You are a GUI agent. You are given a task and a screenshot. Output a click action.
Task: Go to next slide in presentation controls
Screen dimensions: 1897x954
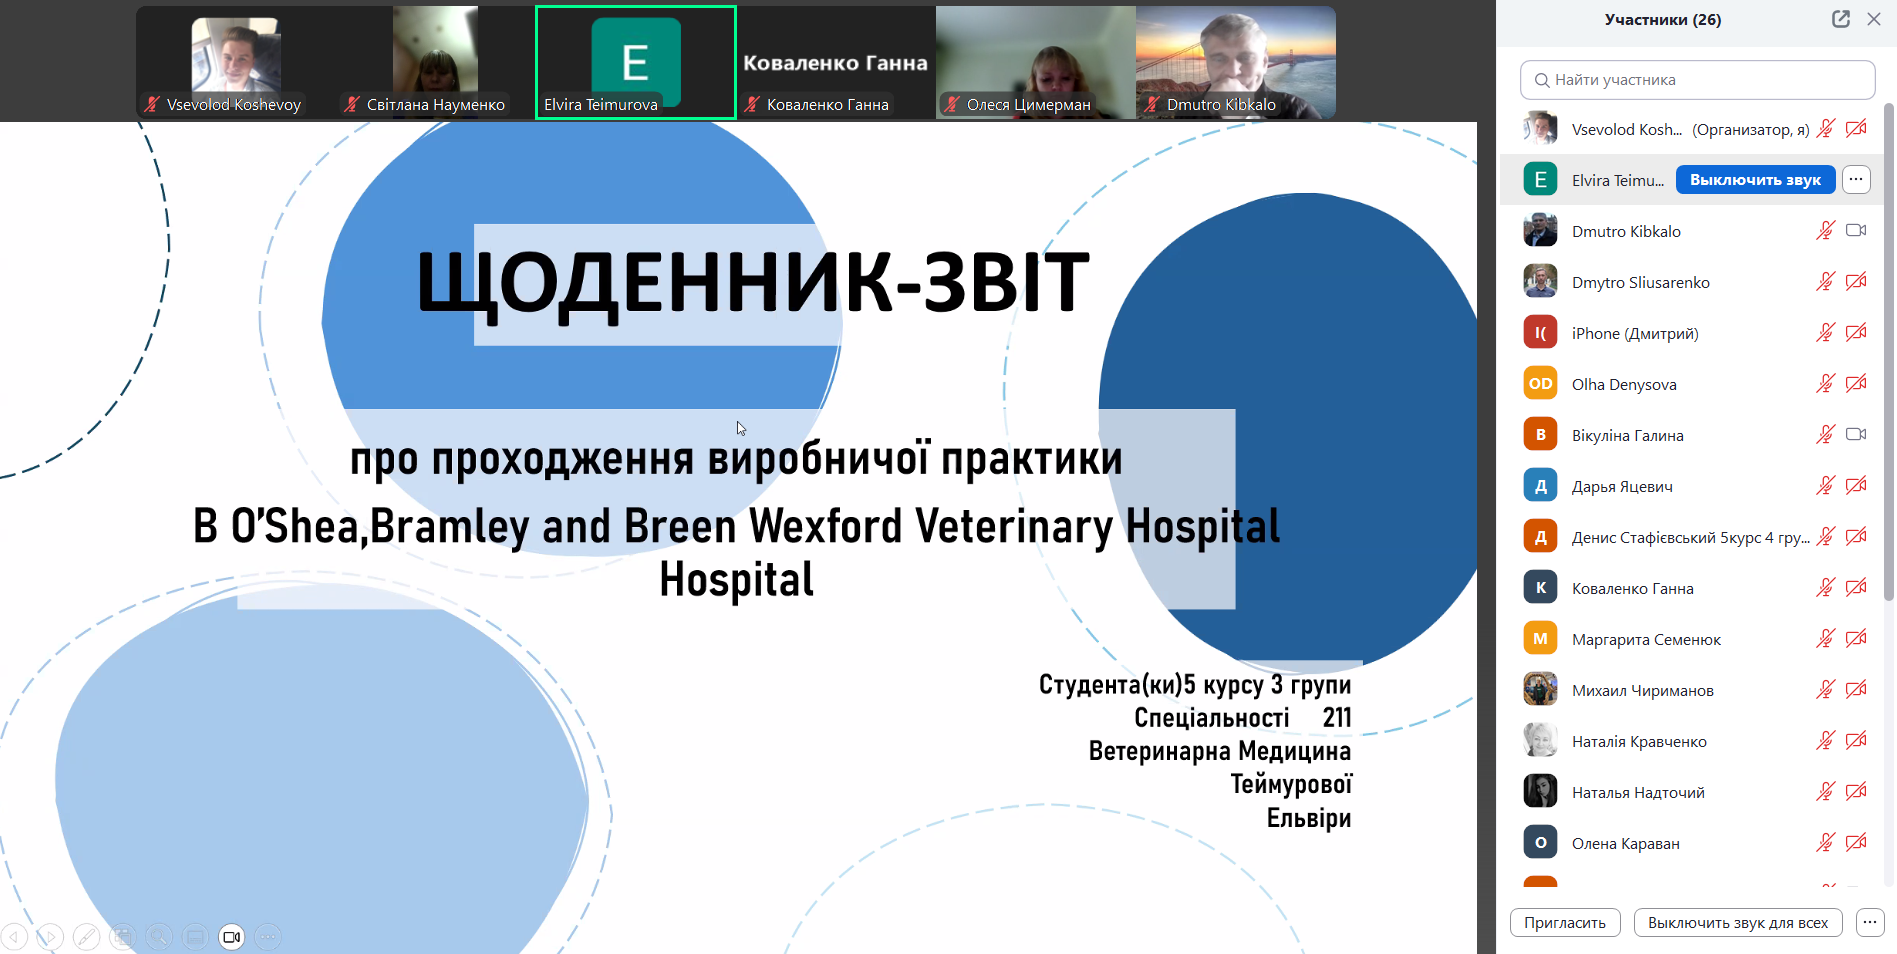(x=50, y=937)
